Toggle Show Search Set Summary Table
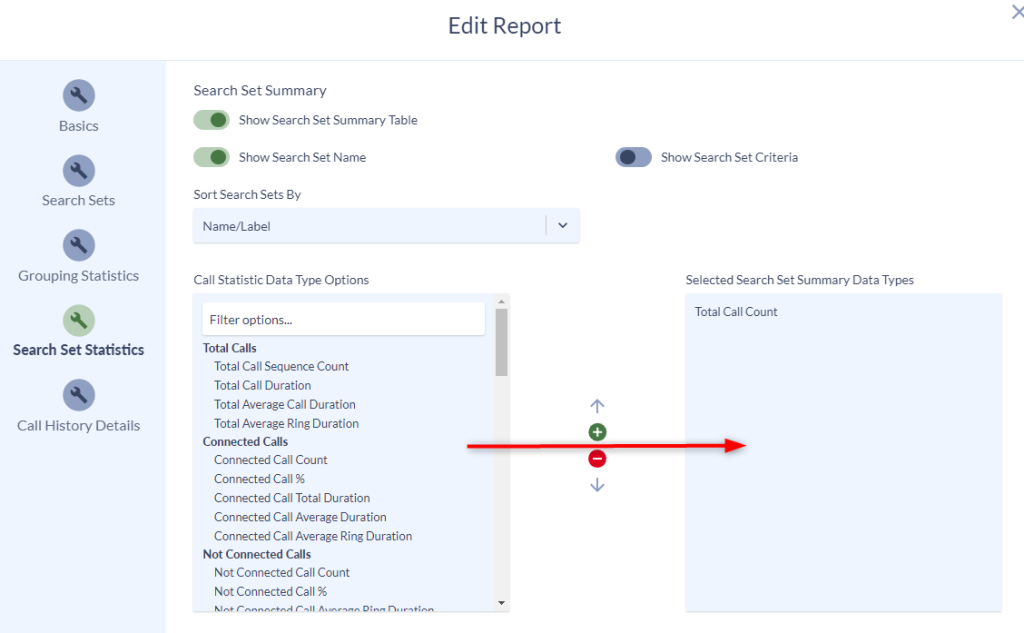1024x633 pixels. tap(211, 120)
